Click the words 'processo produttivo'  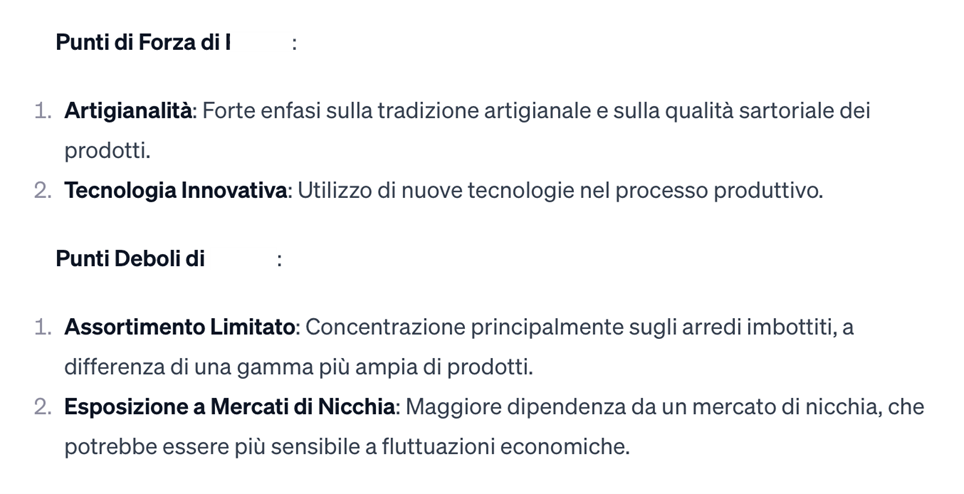pyautogui.click(x=718, y=191)
